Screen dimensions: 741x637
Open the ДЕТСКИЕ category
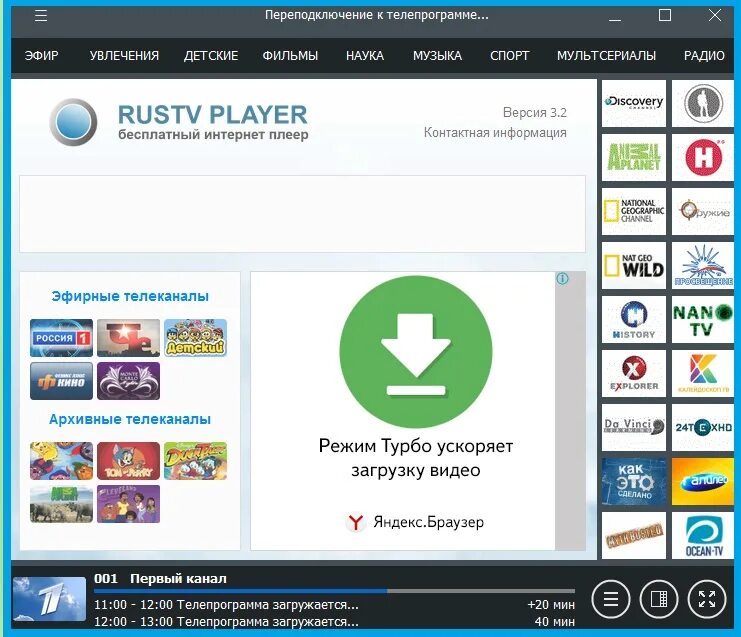tap(211, 56)
